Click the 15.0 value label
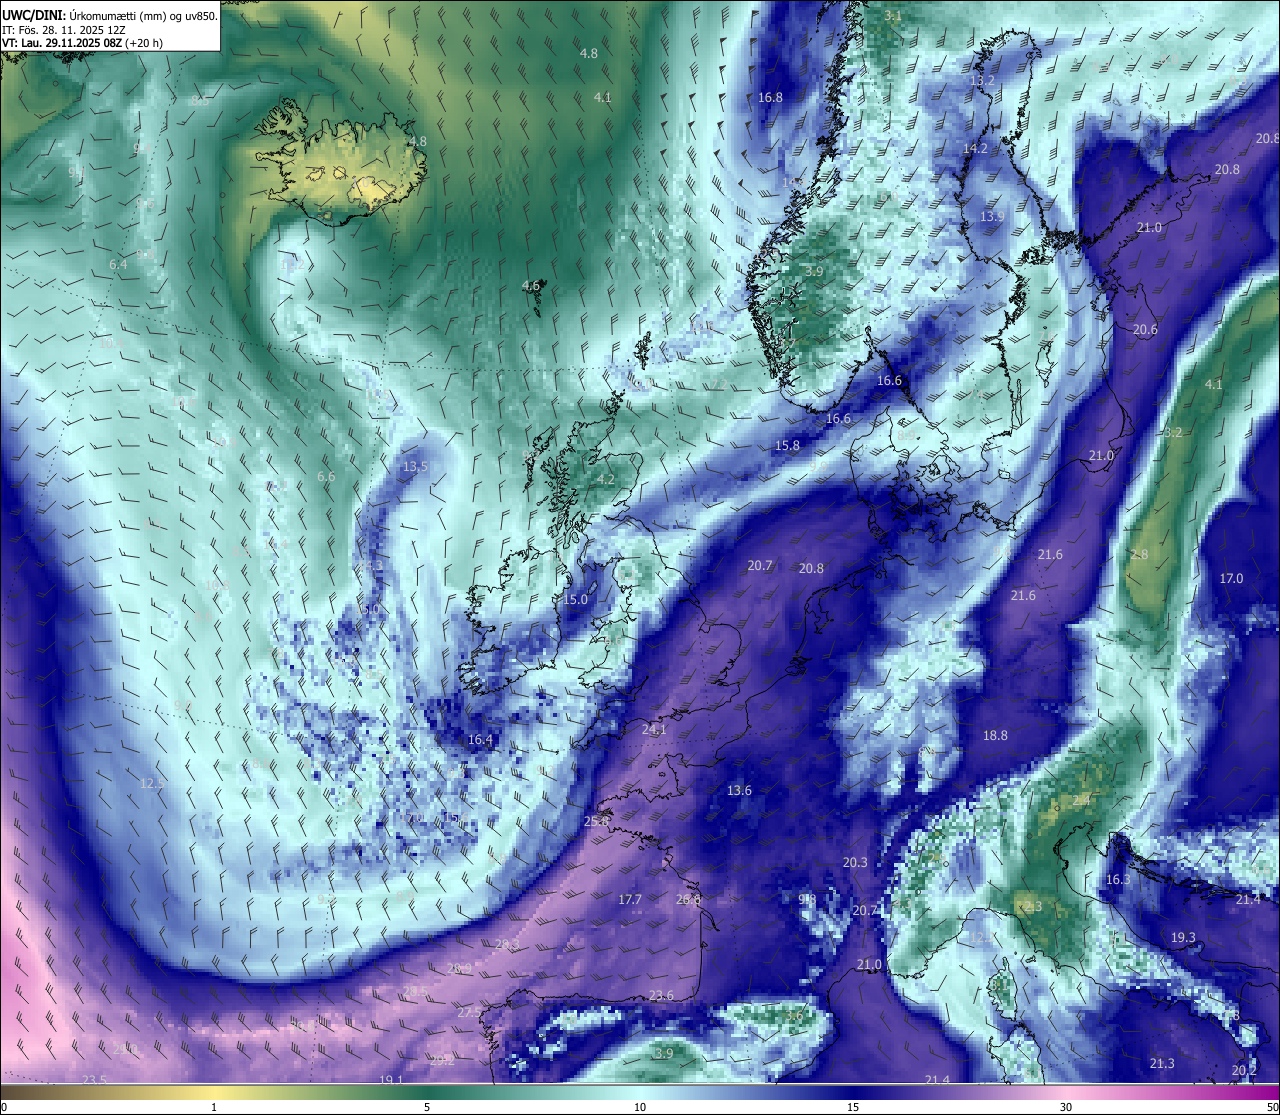This screenshot has width=1280, height=1115. pos(575,600)
